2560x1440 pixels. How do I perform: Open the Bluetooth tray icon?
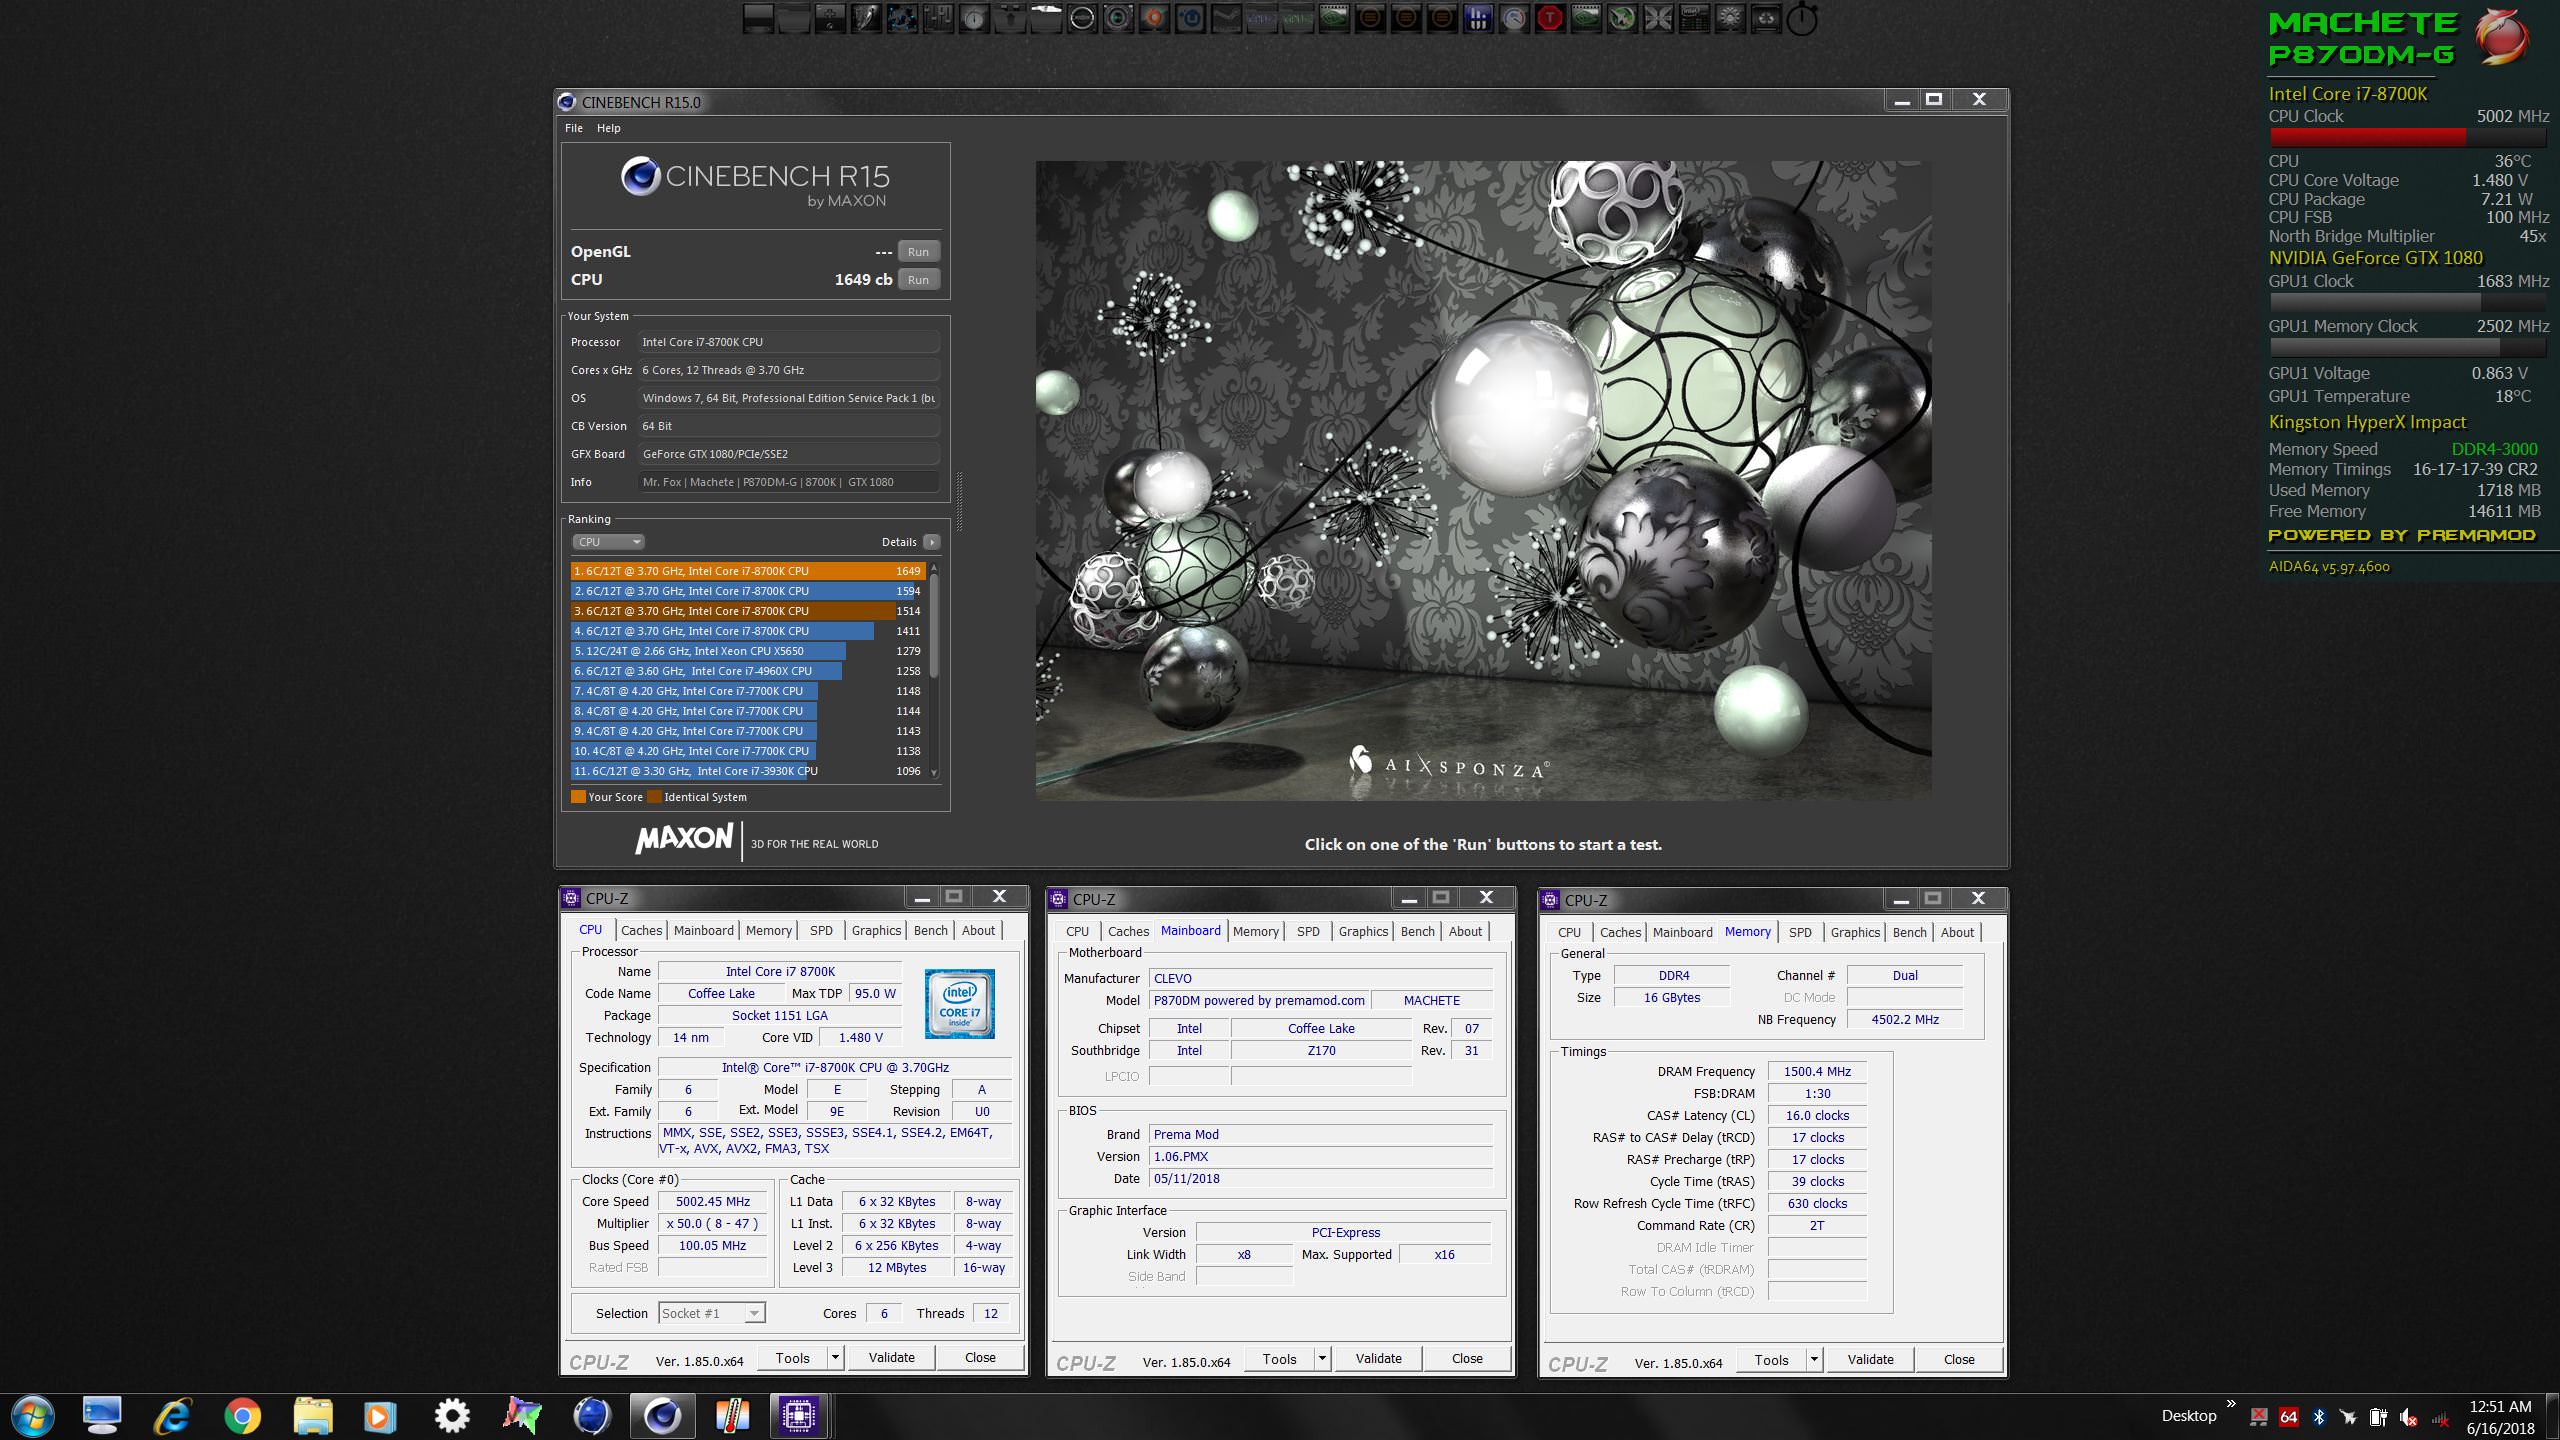click(x=2319, y=1416)
